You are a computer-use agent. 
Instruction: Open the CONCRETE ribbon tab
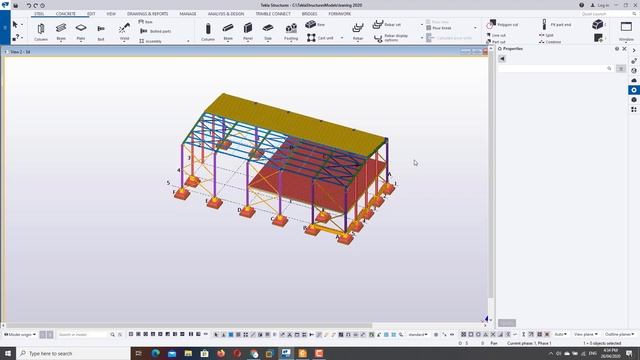click(x=66, y=14)
